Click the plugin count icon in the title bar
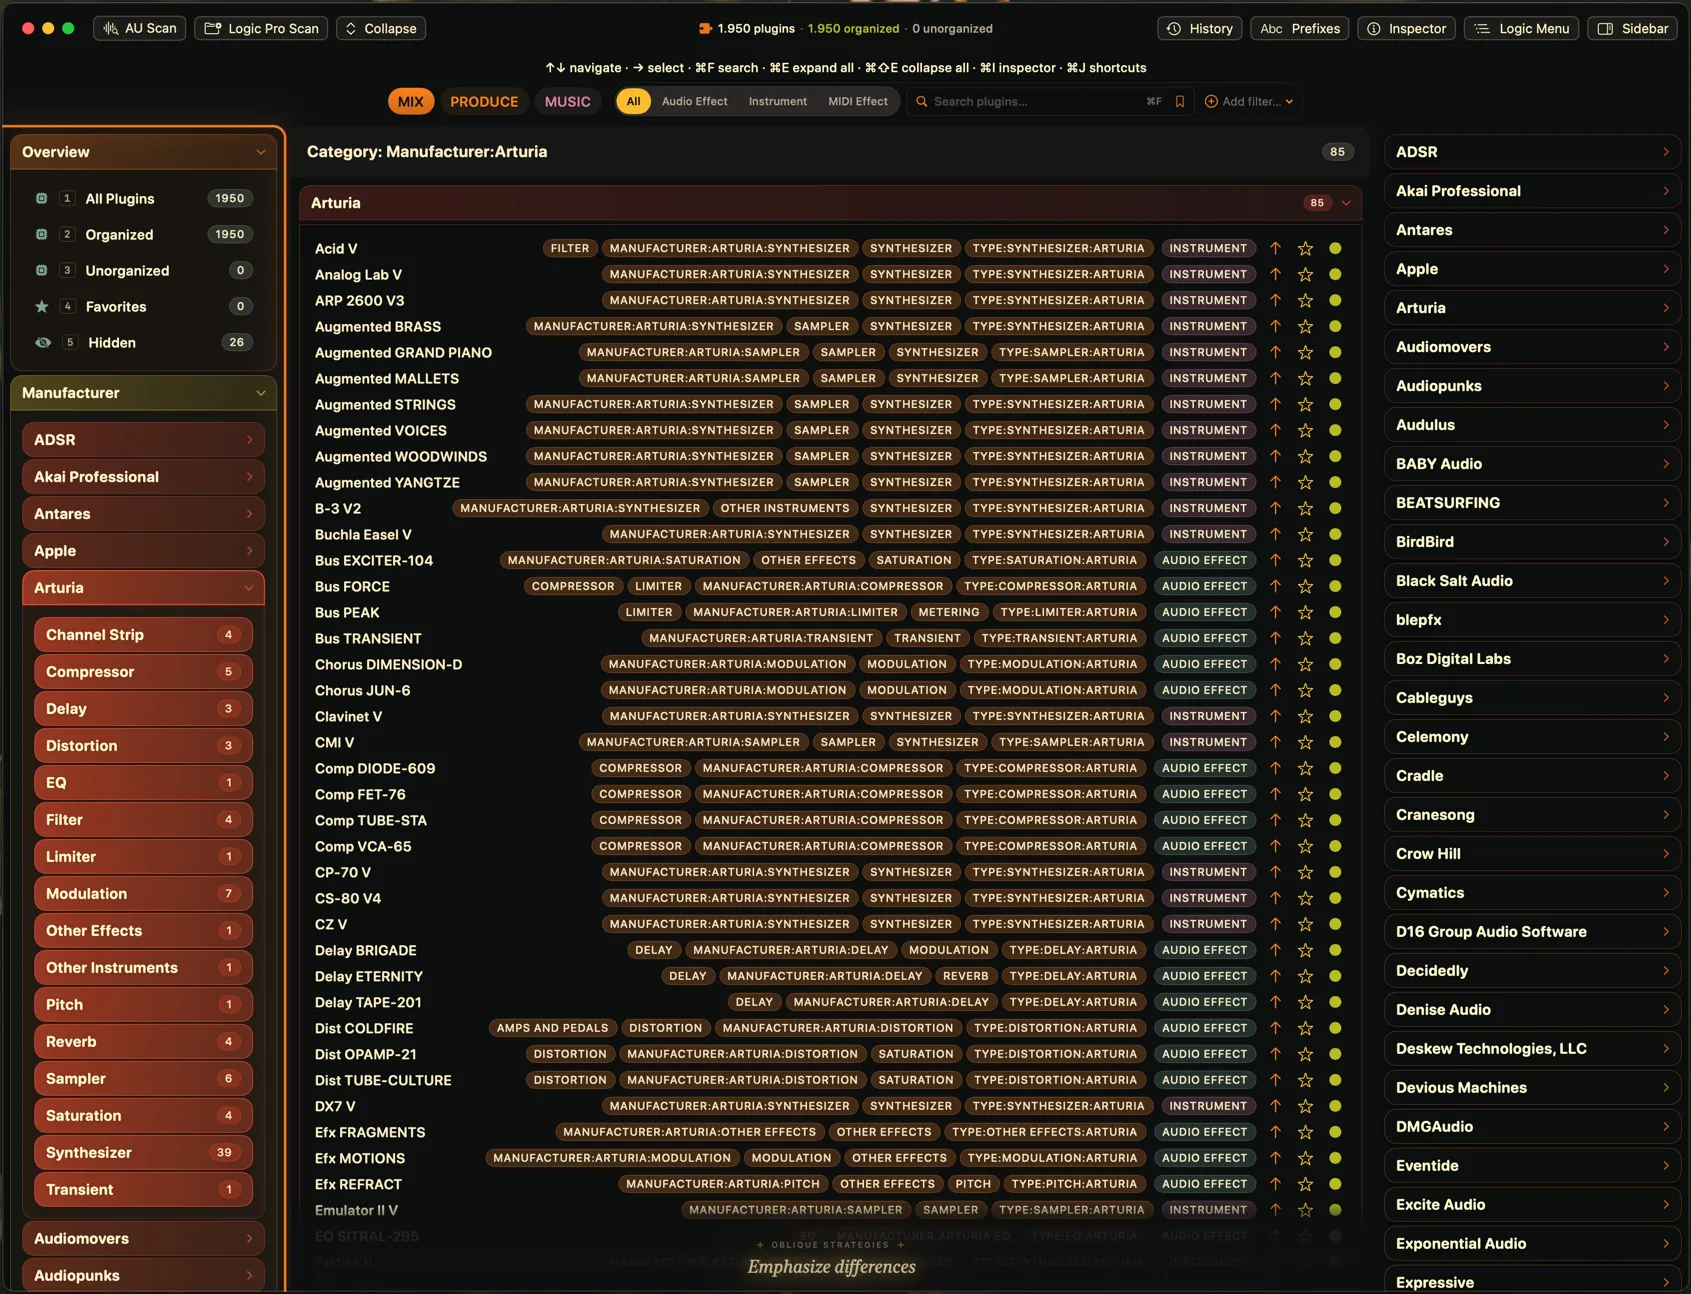Viewport: 1691px width, 1294px height. pos(705,29)
